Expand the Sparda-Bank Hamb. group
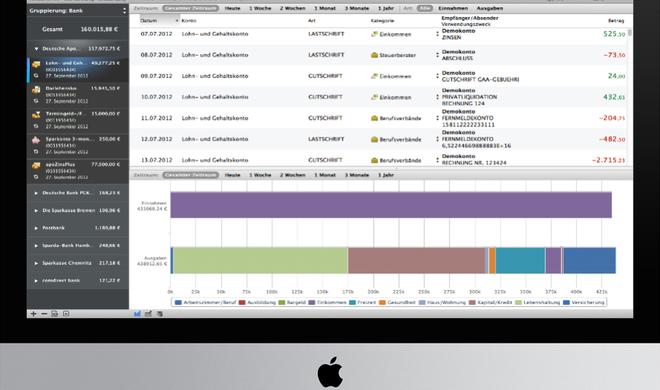This screenshot has width=660, height=390. (36, 246)
